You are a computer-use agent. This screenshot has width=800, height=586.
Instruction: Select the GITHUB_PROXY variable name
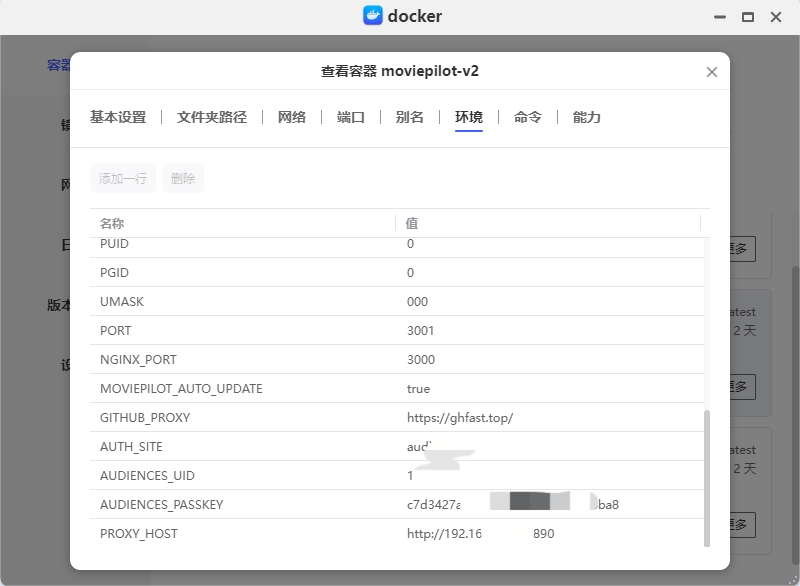[x=145, y=418]
